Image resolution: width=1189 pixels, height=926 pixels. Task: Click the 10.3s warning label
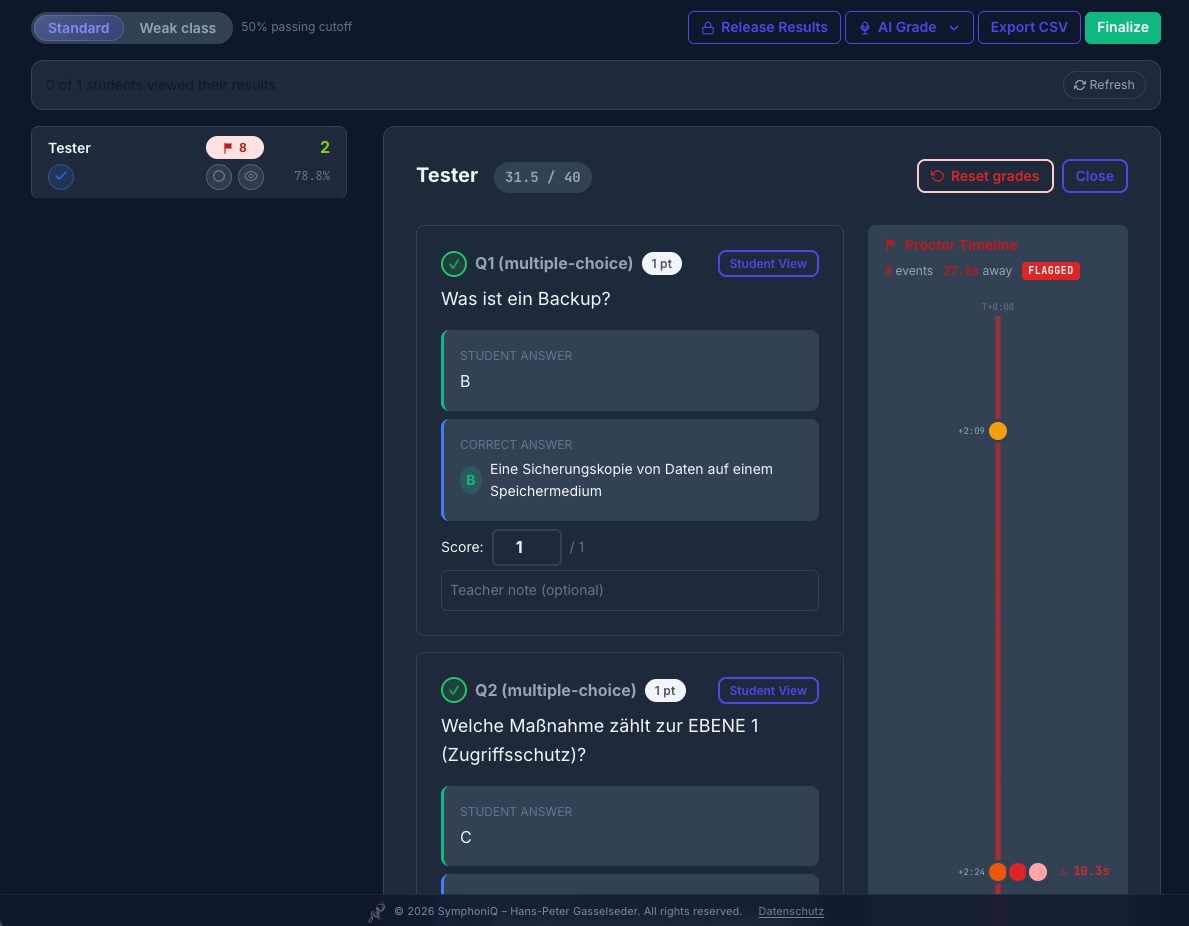pyautogui.click(x=1084, y=871)
